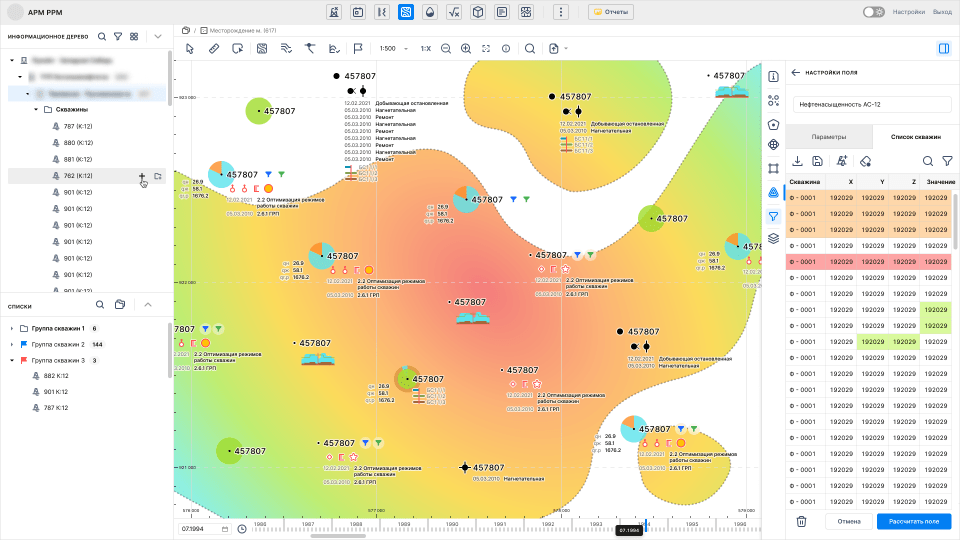Zoom in on the map

pyautogui.click(x=466, y=48)
